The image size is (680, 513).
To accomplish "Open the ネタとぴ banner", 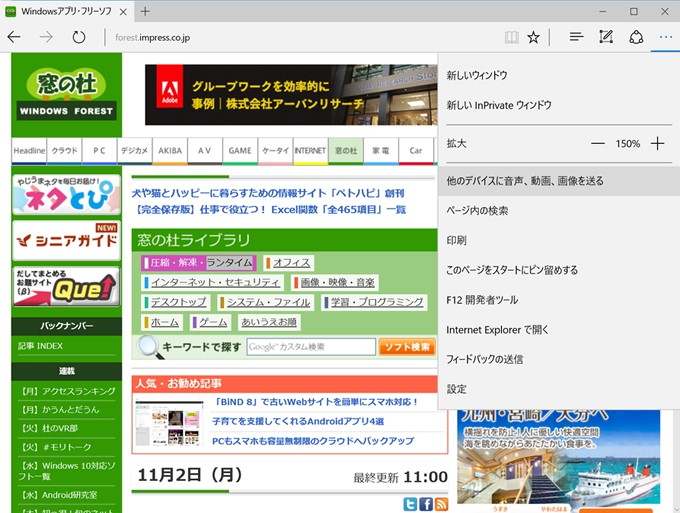I will point(66,194).
